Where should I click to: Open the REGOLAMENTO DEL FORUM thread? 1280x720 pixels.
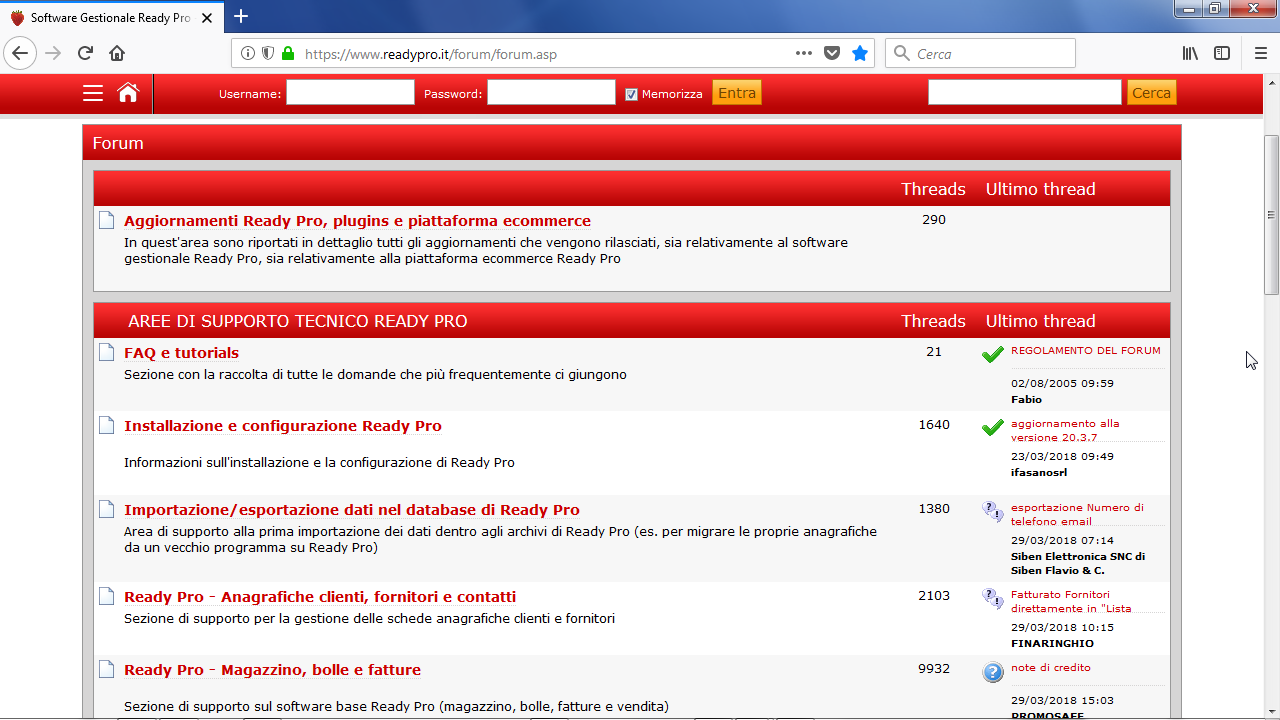(x=1086, y=351)
